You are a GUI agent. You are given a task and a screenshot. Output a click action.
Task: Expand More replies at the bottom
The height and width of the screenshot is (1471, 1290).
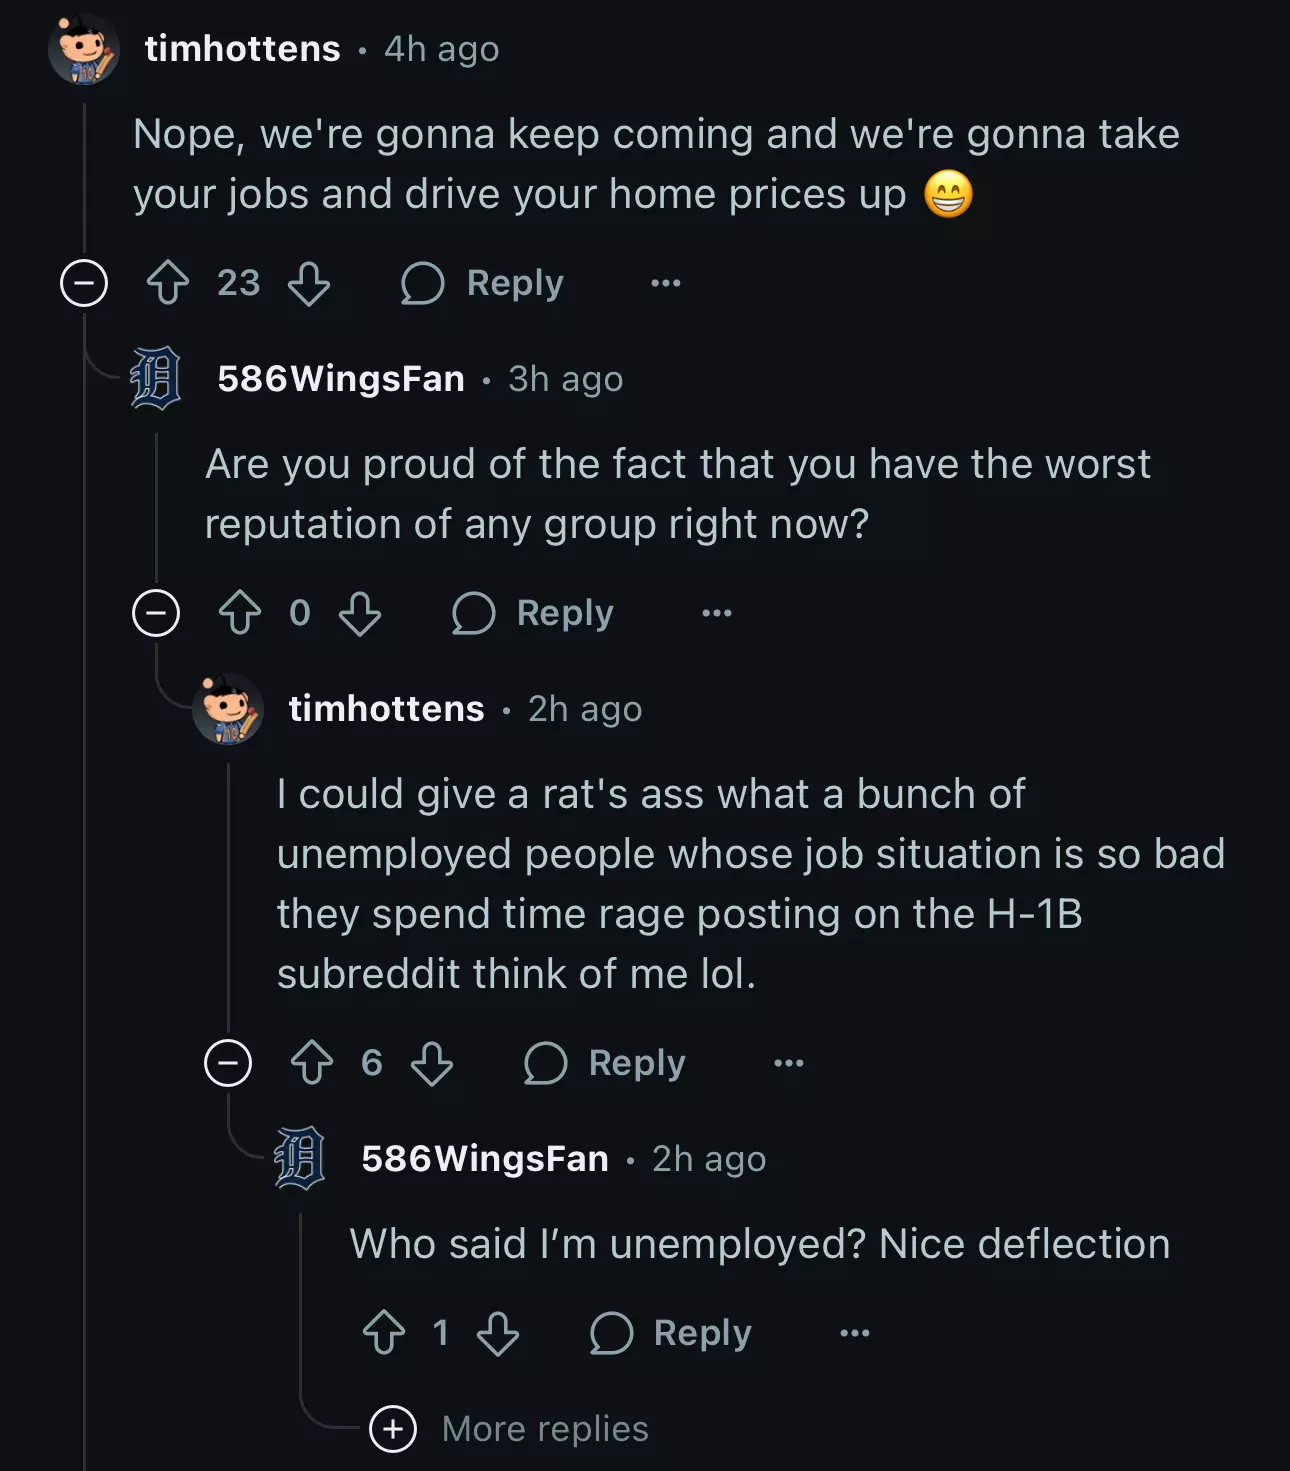click(509, 1429)
